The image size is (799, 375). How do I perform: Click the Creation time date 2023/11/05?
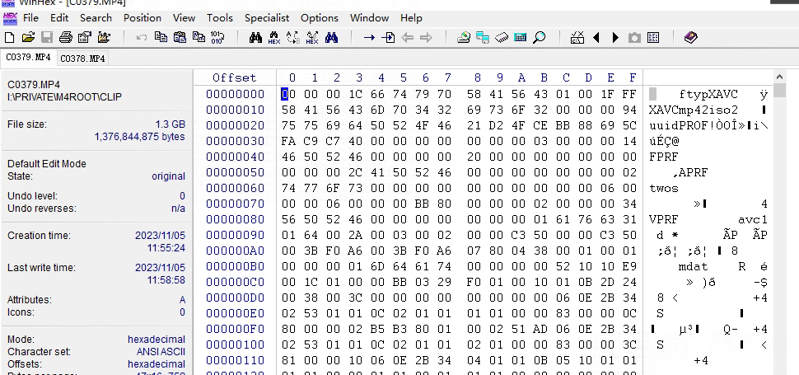[x=160, y=235]
